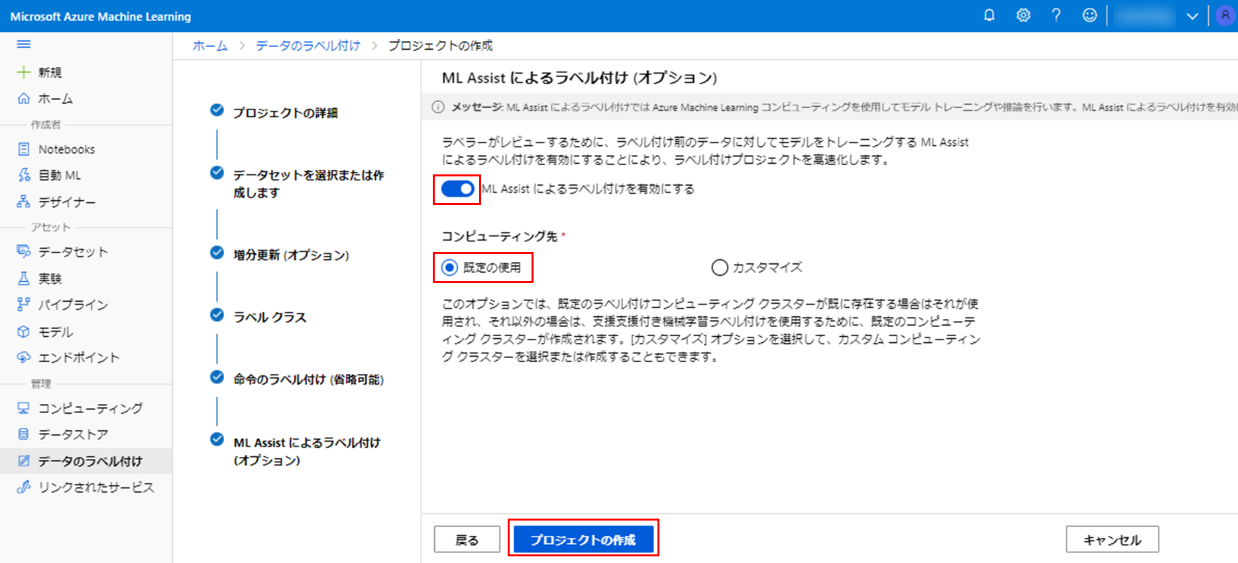Image resolution: width=1238 pixels, height=563 pixels.
Task: Click checkmark icon for 増分更新 step
Action: point(217,253)
